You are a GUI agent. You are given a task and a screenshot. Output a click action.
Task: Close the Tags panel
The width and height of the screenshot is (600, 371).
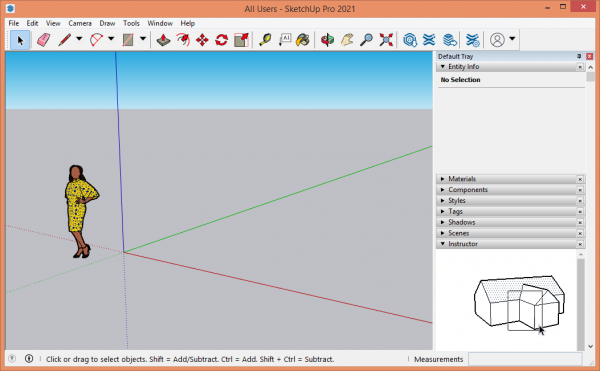pyautogui.click(x=580, y=212)
